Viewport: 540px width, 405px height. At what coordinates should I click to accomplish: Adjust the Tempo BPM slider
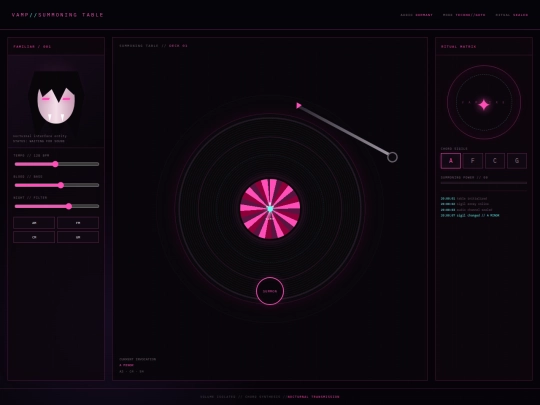click(57, 164)
